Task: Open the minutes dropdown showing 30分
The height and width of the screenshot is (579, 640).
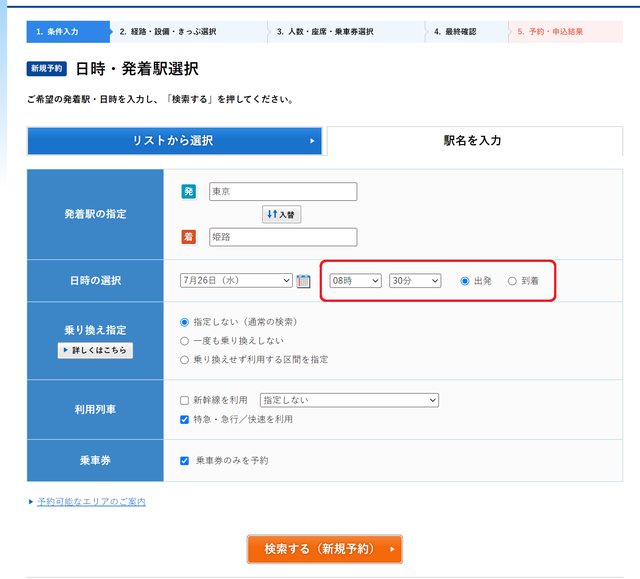Action: click(415, 281)
